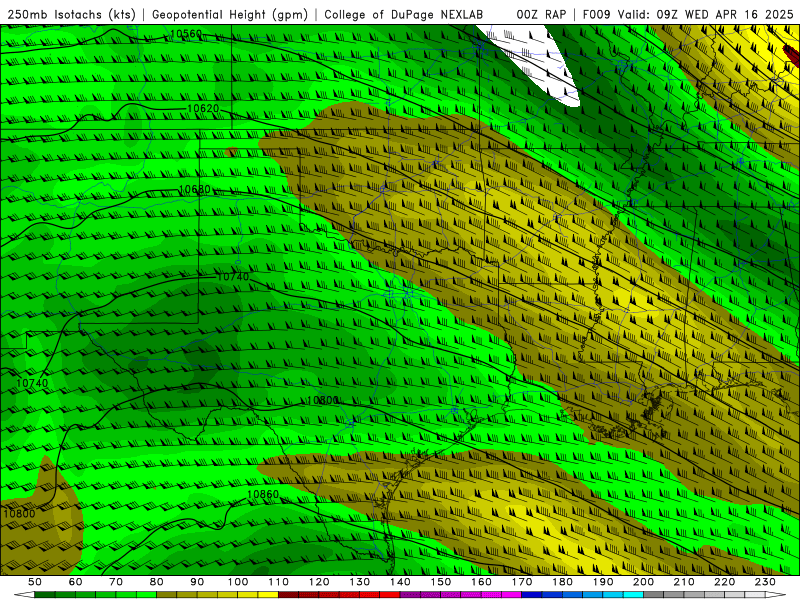Click the 10740 contour label in the map center
The height and width of the screenshot is (600, 800).
click(x=233, y=277)
